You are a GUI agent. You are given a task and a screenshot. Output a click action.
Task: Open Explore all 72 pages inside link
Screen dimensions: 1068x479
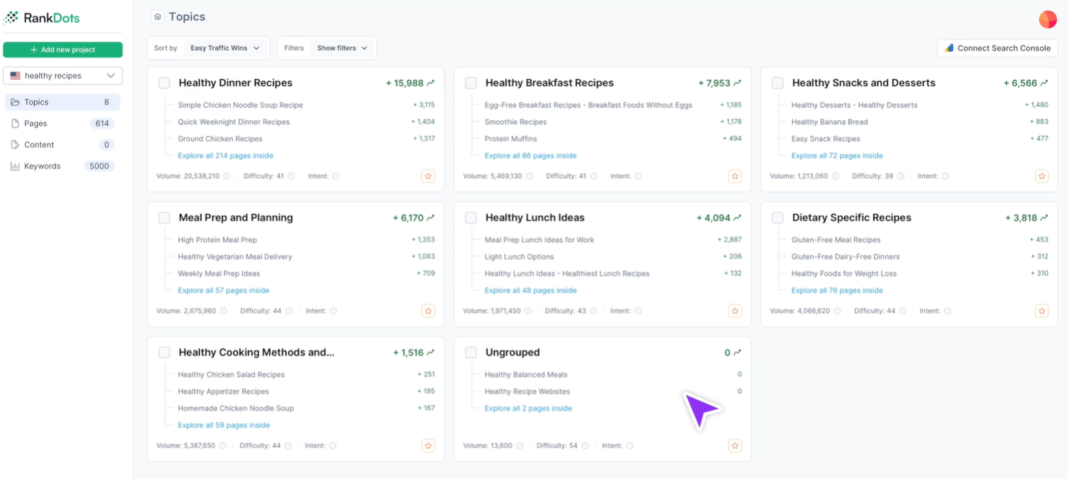point(837,155)
